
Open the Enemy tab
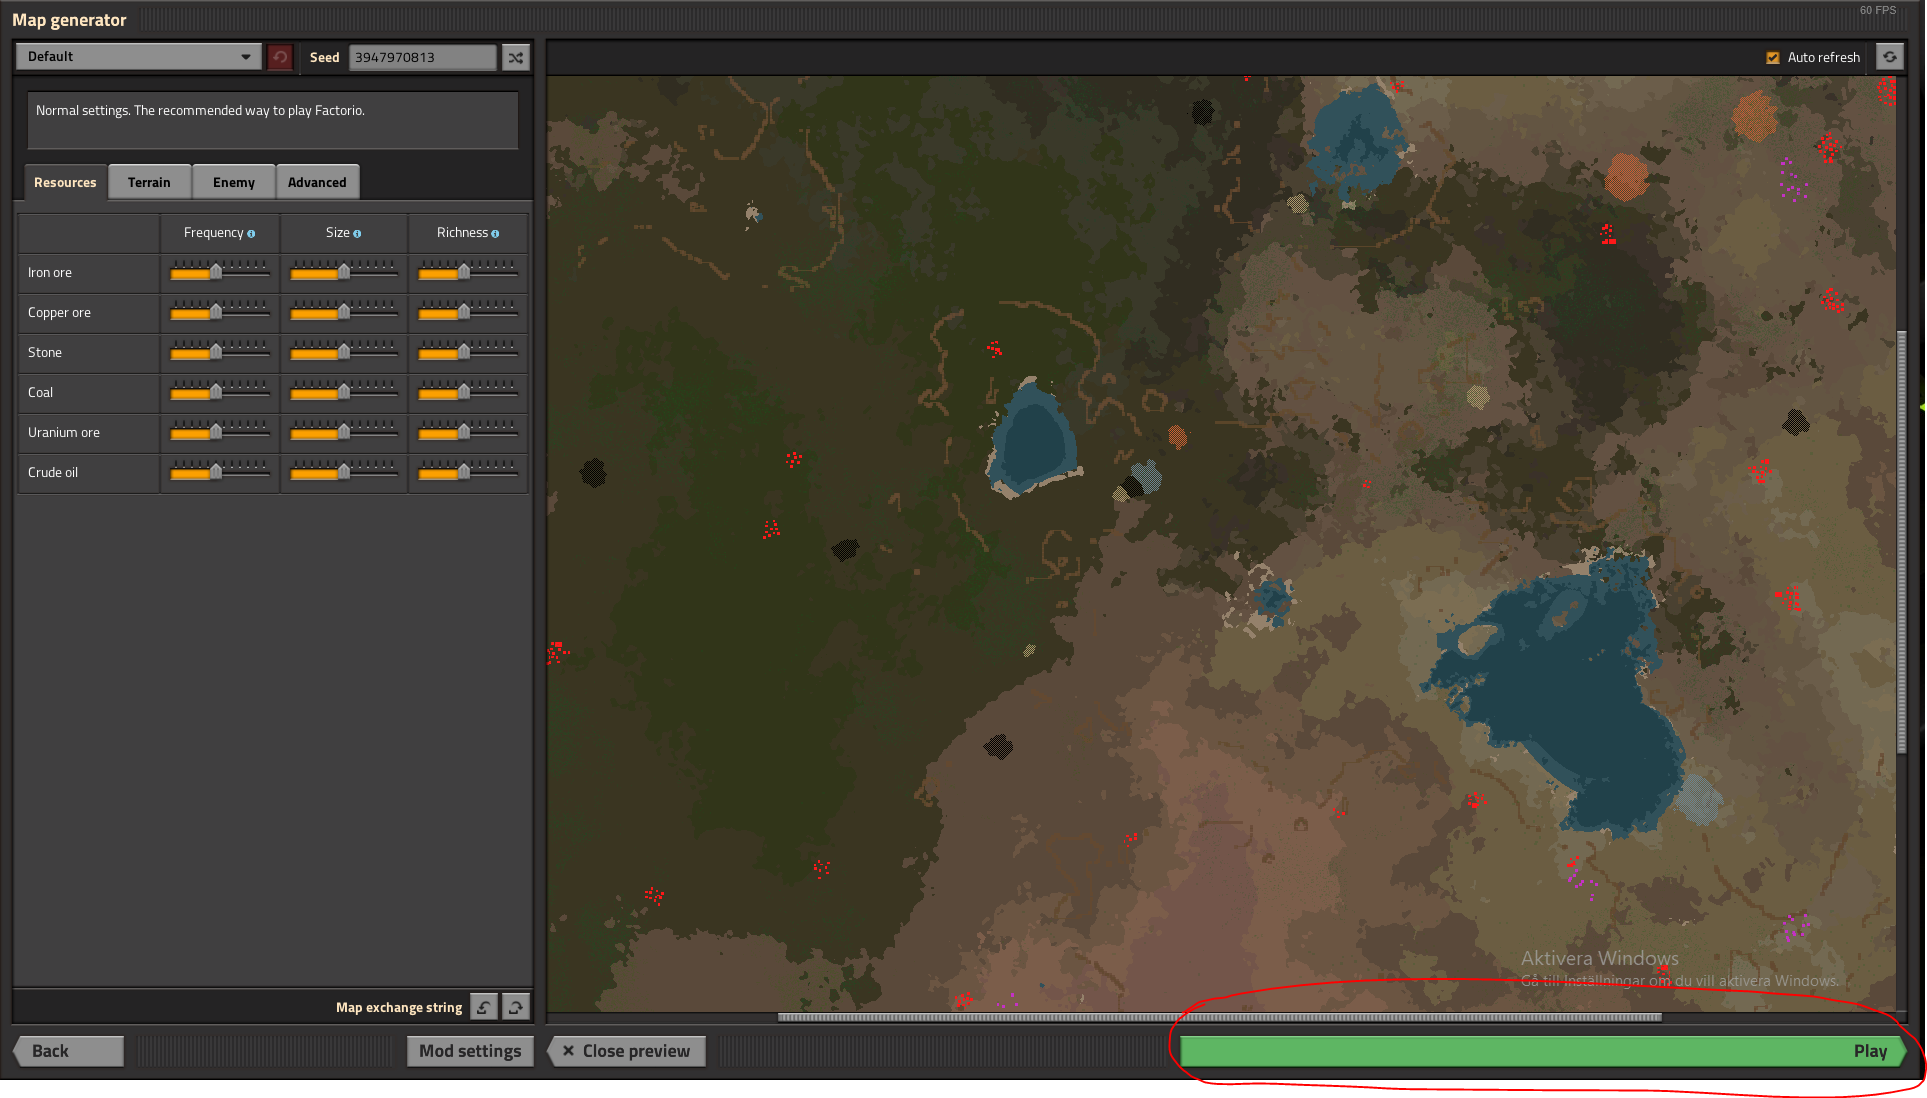[x=233, y=182]
